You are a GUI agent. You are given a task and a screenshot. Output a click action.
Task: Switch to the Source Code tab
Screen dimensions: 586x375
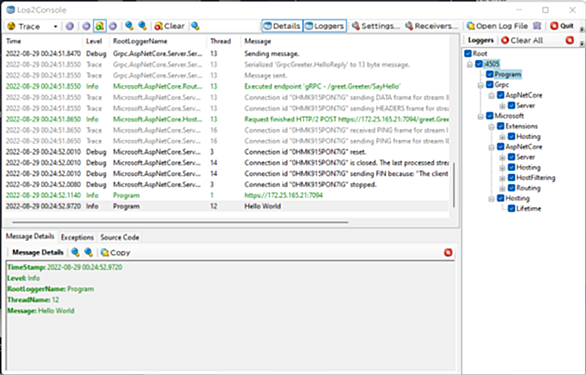coord(120,237)
